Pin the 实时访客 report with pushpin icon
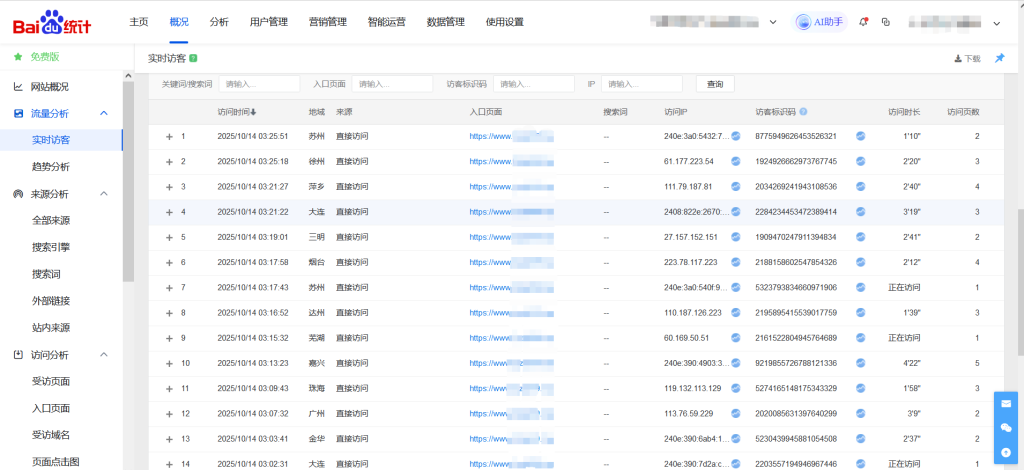 coord(999,58)
